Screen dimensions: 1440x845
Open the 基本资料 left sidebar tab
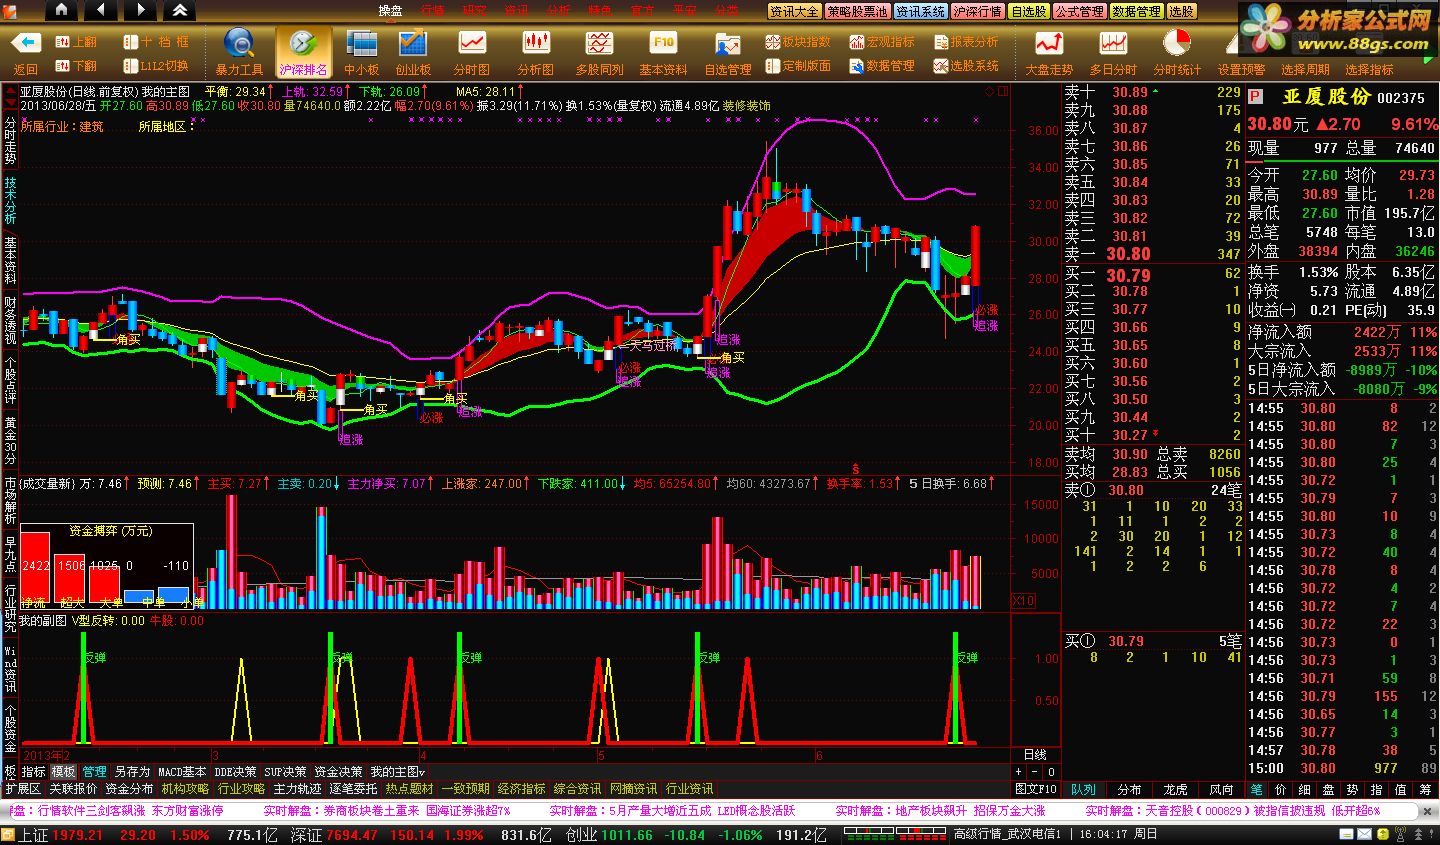pos(9,261)
